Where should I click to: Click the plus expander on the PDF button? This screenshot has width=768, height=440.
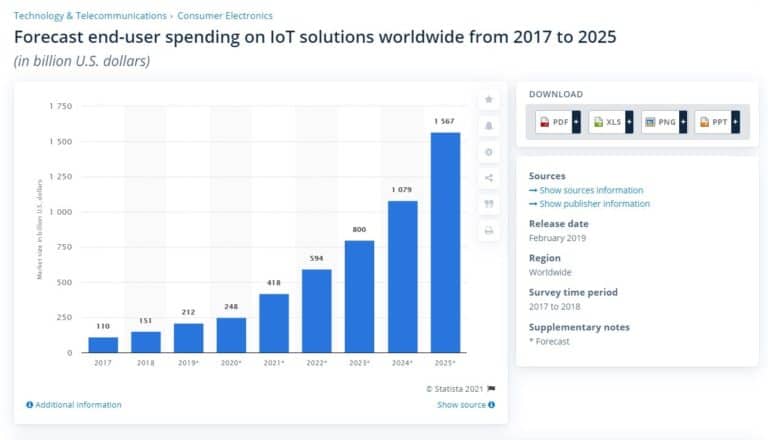[x=576, y=122]
